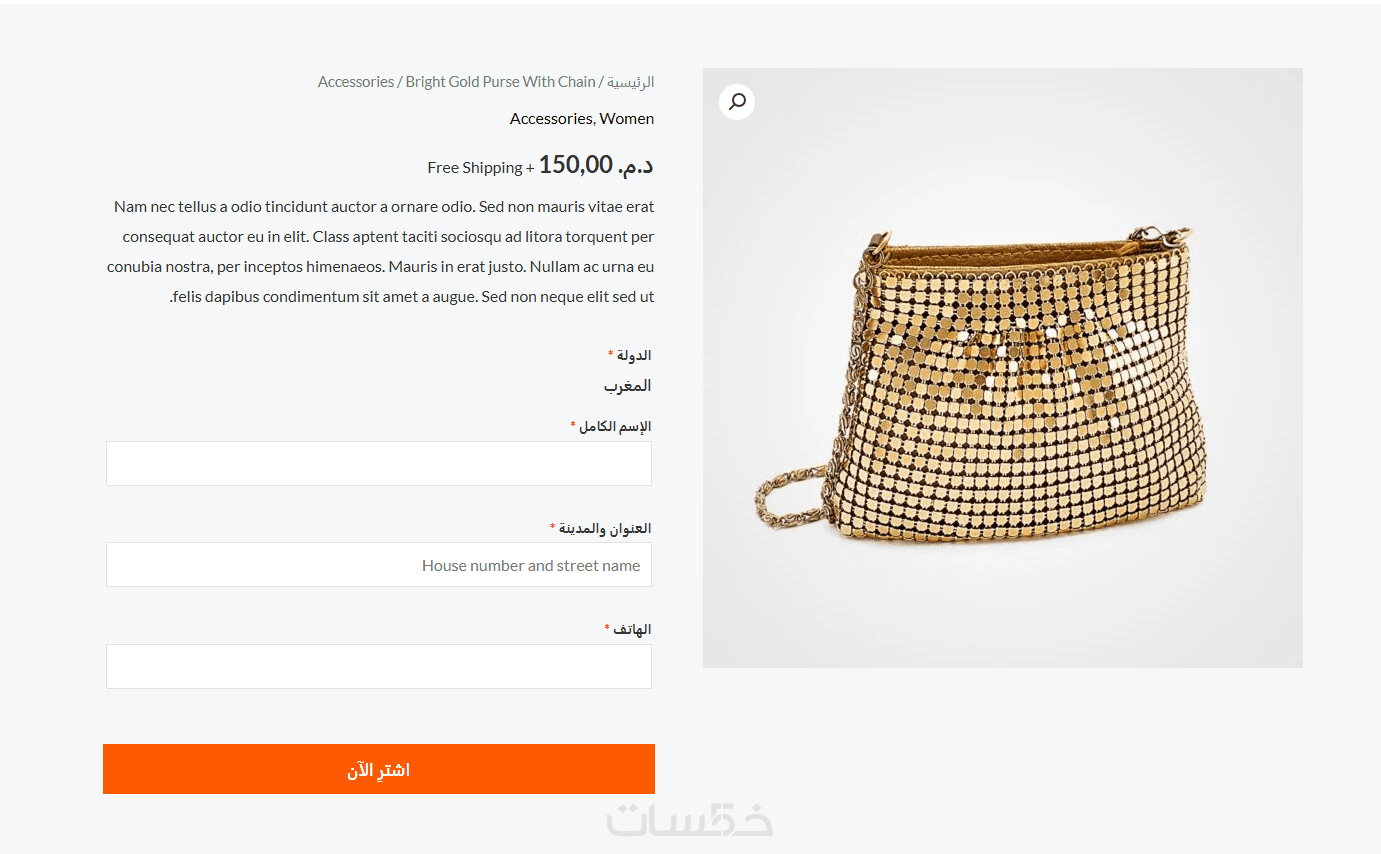
Task: Click the Free Shipping text
Action: pos(475,168)
